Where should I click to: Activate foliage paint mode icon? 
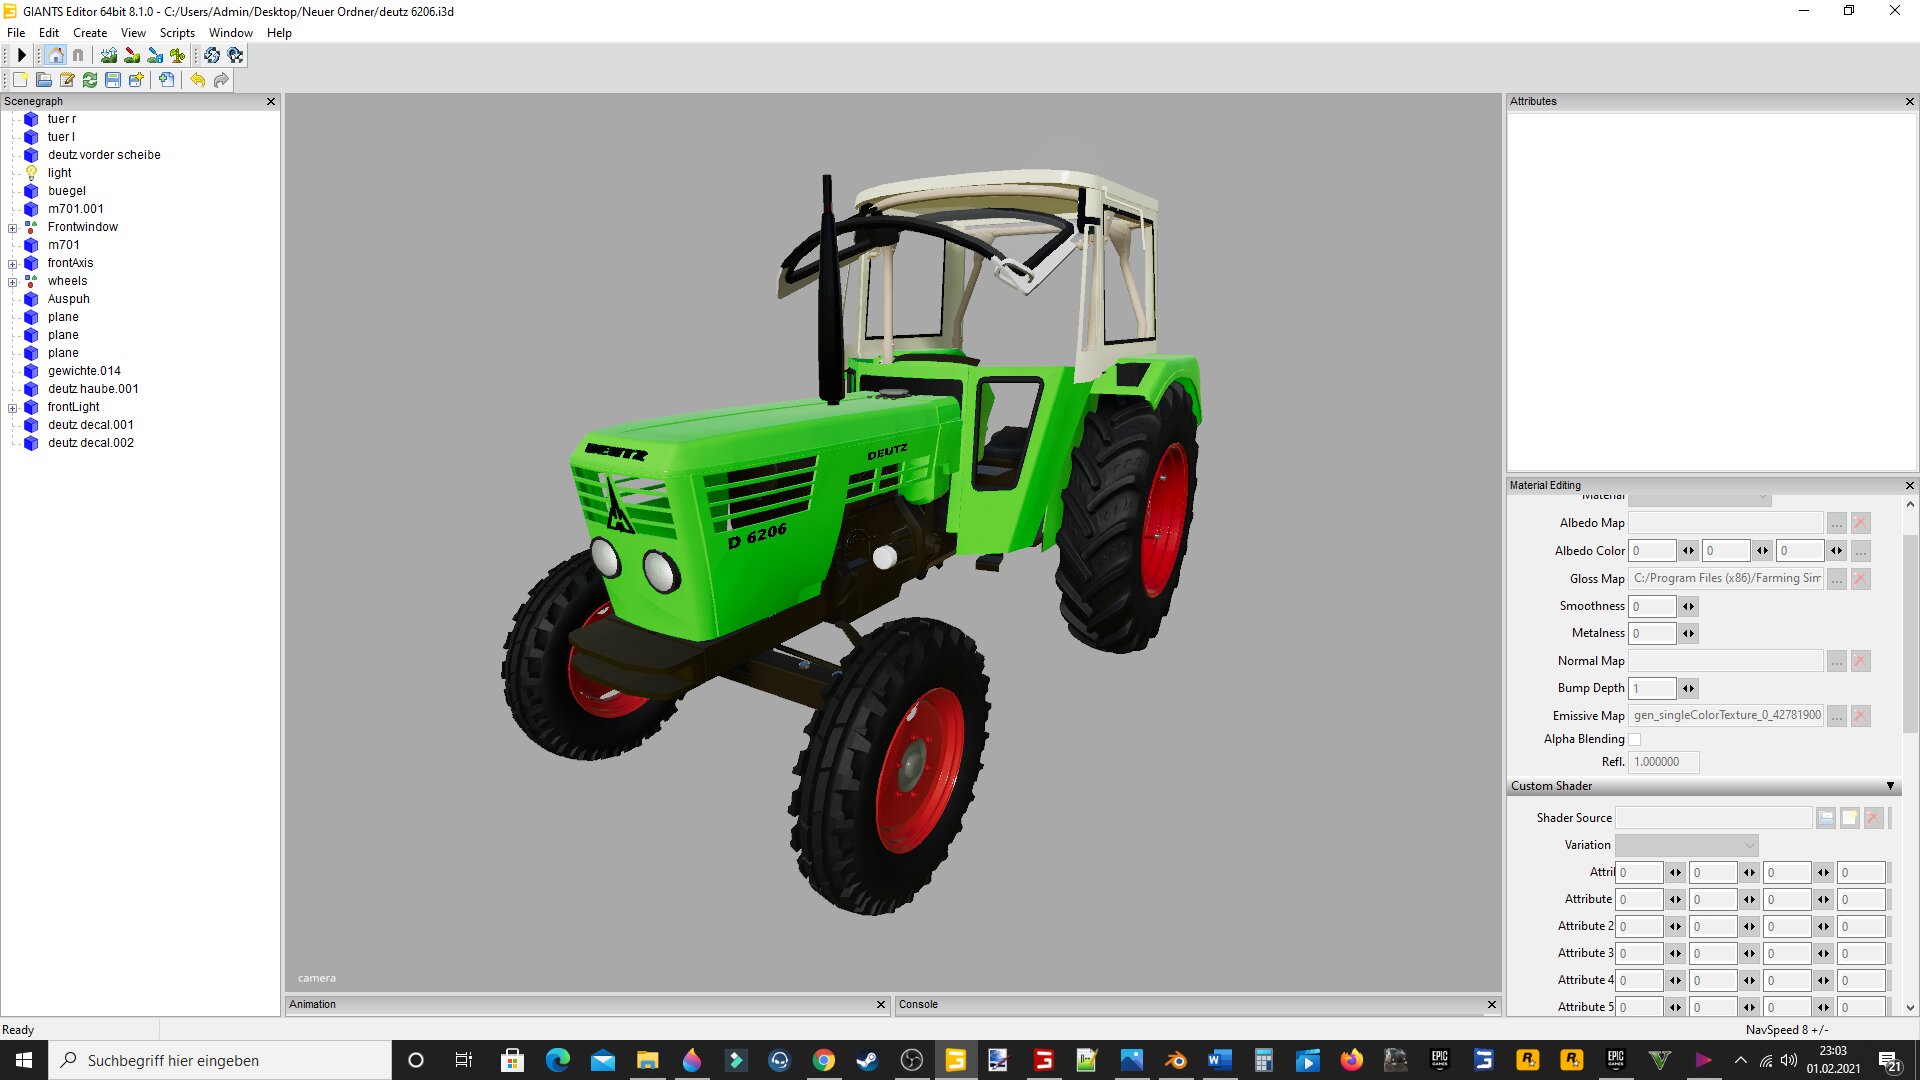pyautogui.click(x=177, y=56)
